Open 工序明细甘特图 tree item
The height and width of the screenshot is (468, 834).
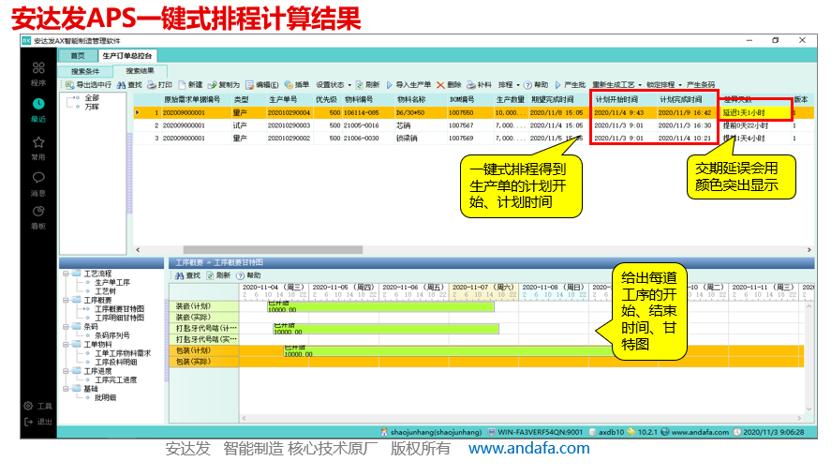click(x=120, y=317)
